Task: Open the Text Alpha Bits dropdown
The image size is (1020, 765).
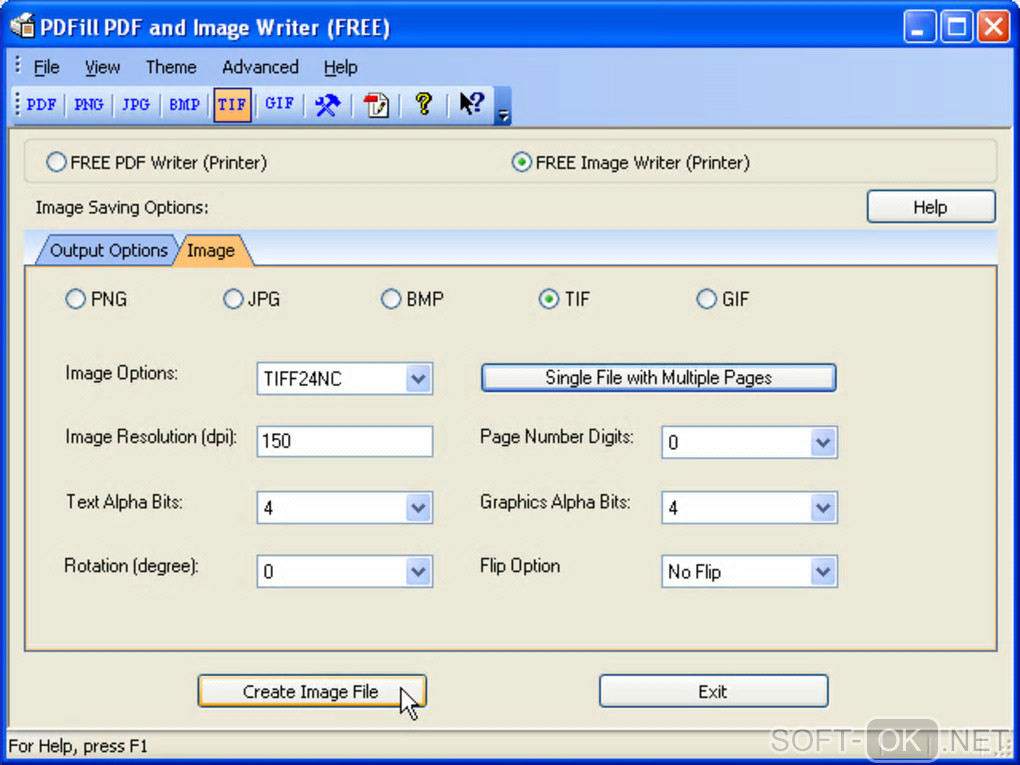Action: pos(418,507)
